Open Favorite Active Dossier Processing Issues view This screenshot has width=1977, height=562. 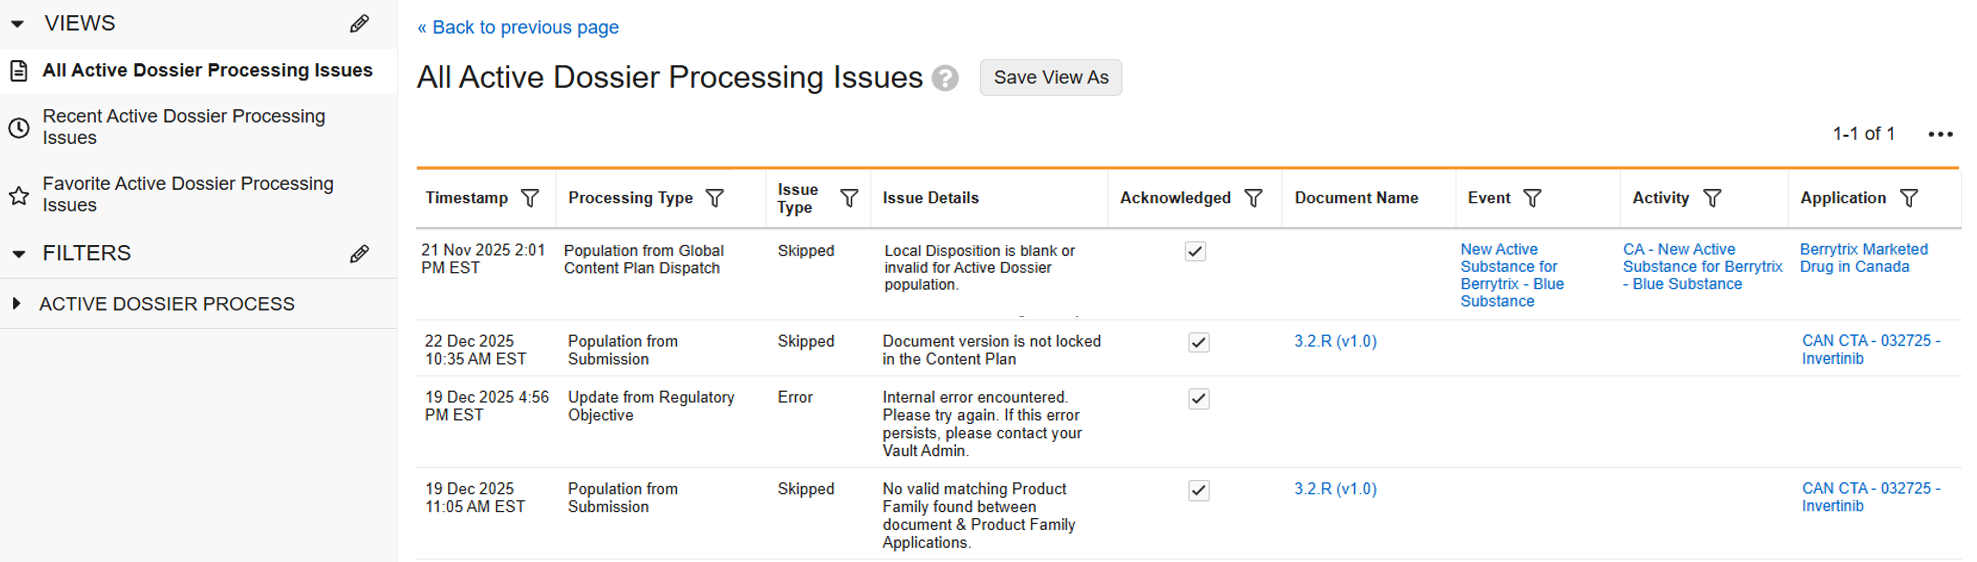(x=188, y=194)
